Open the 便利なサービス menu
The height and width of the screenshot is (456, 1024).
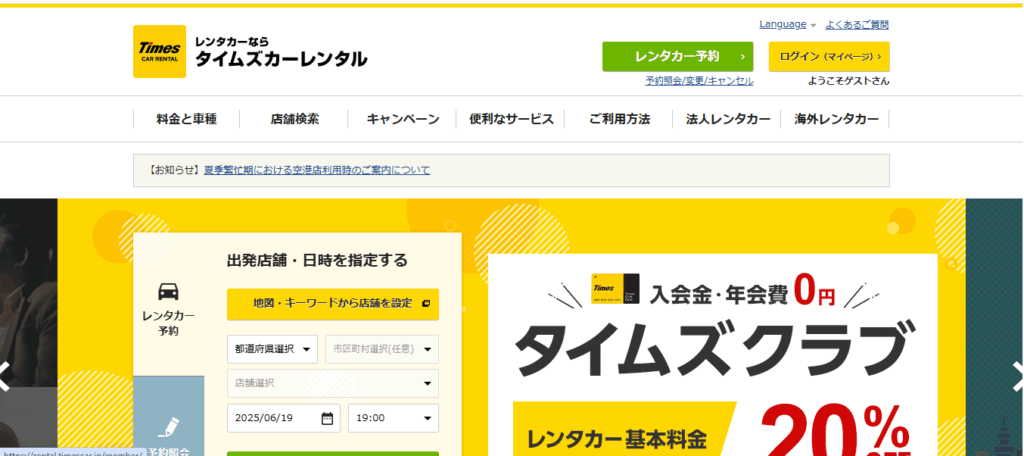[x=511, y=119]
